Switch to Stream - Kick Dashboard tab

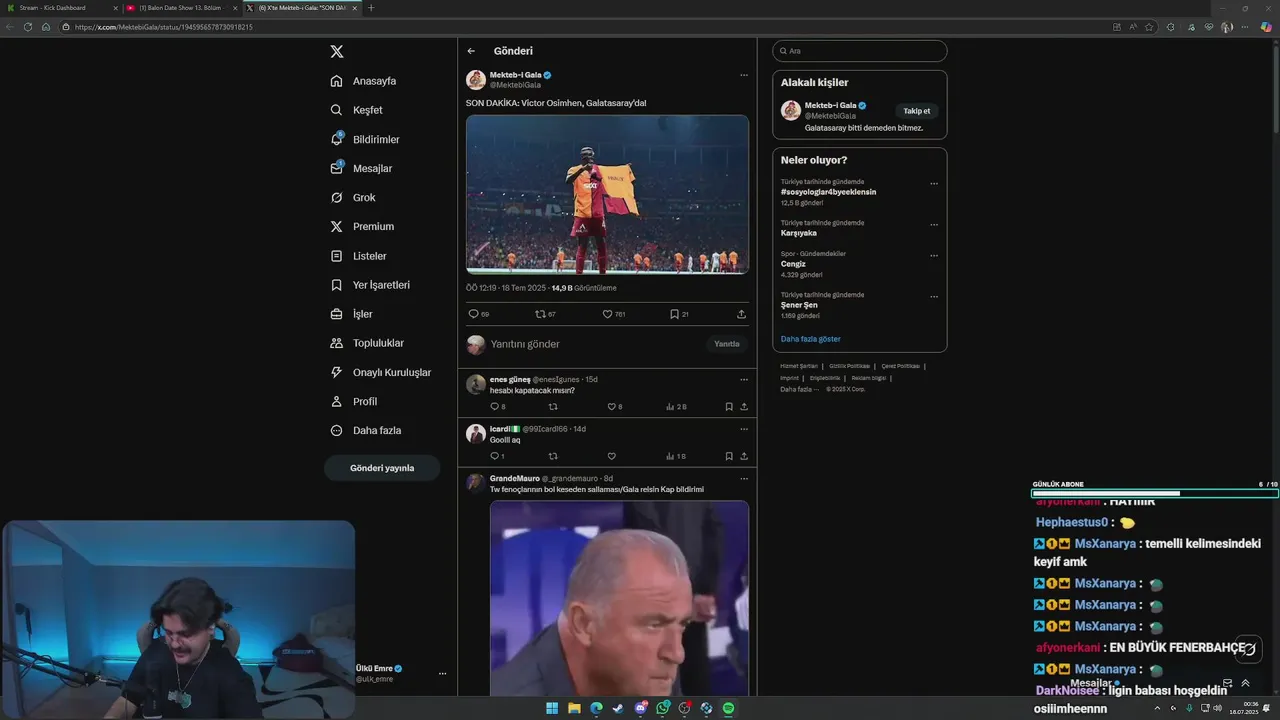point(60,8)
